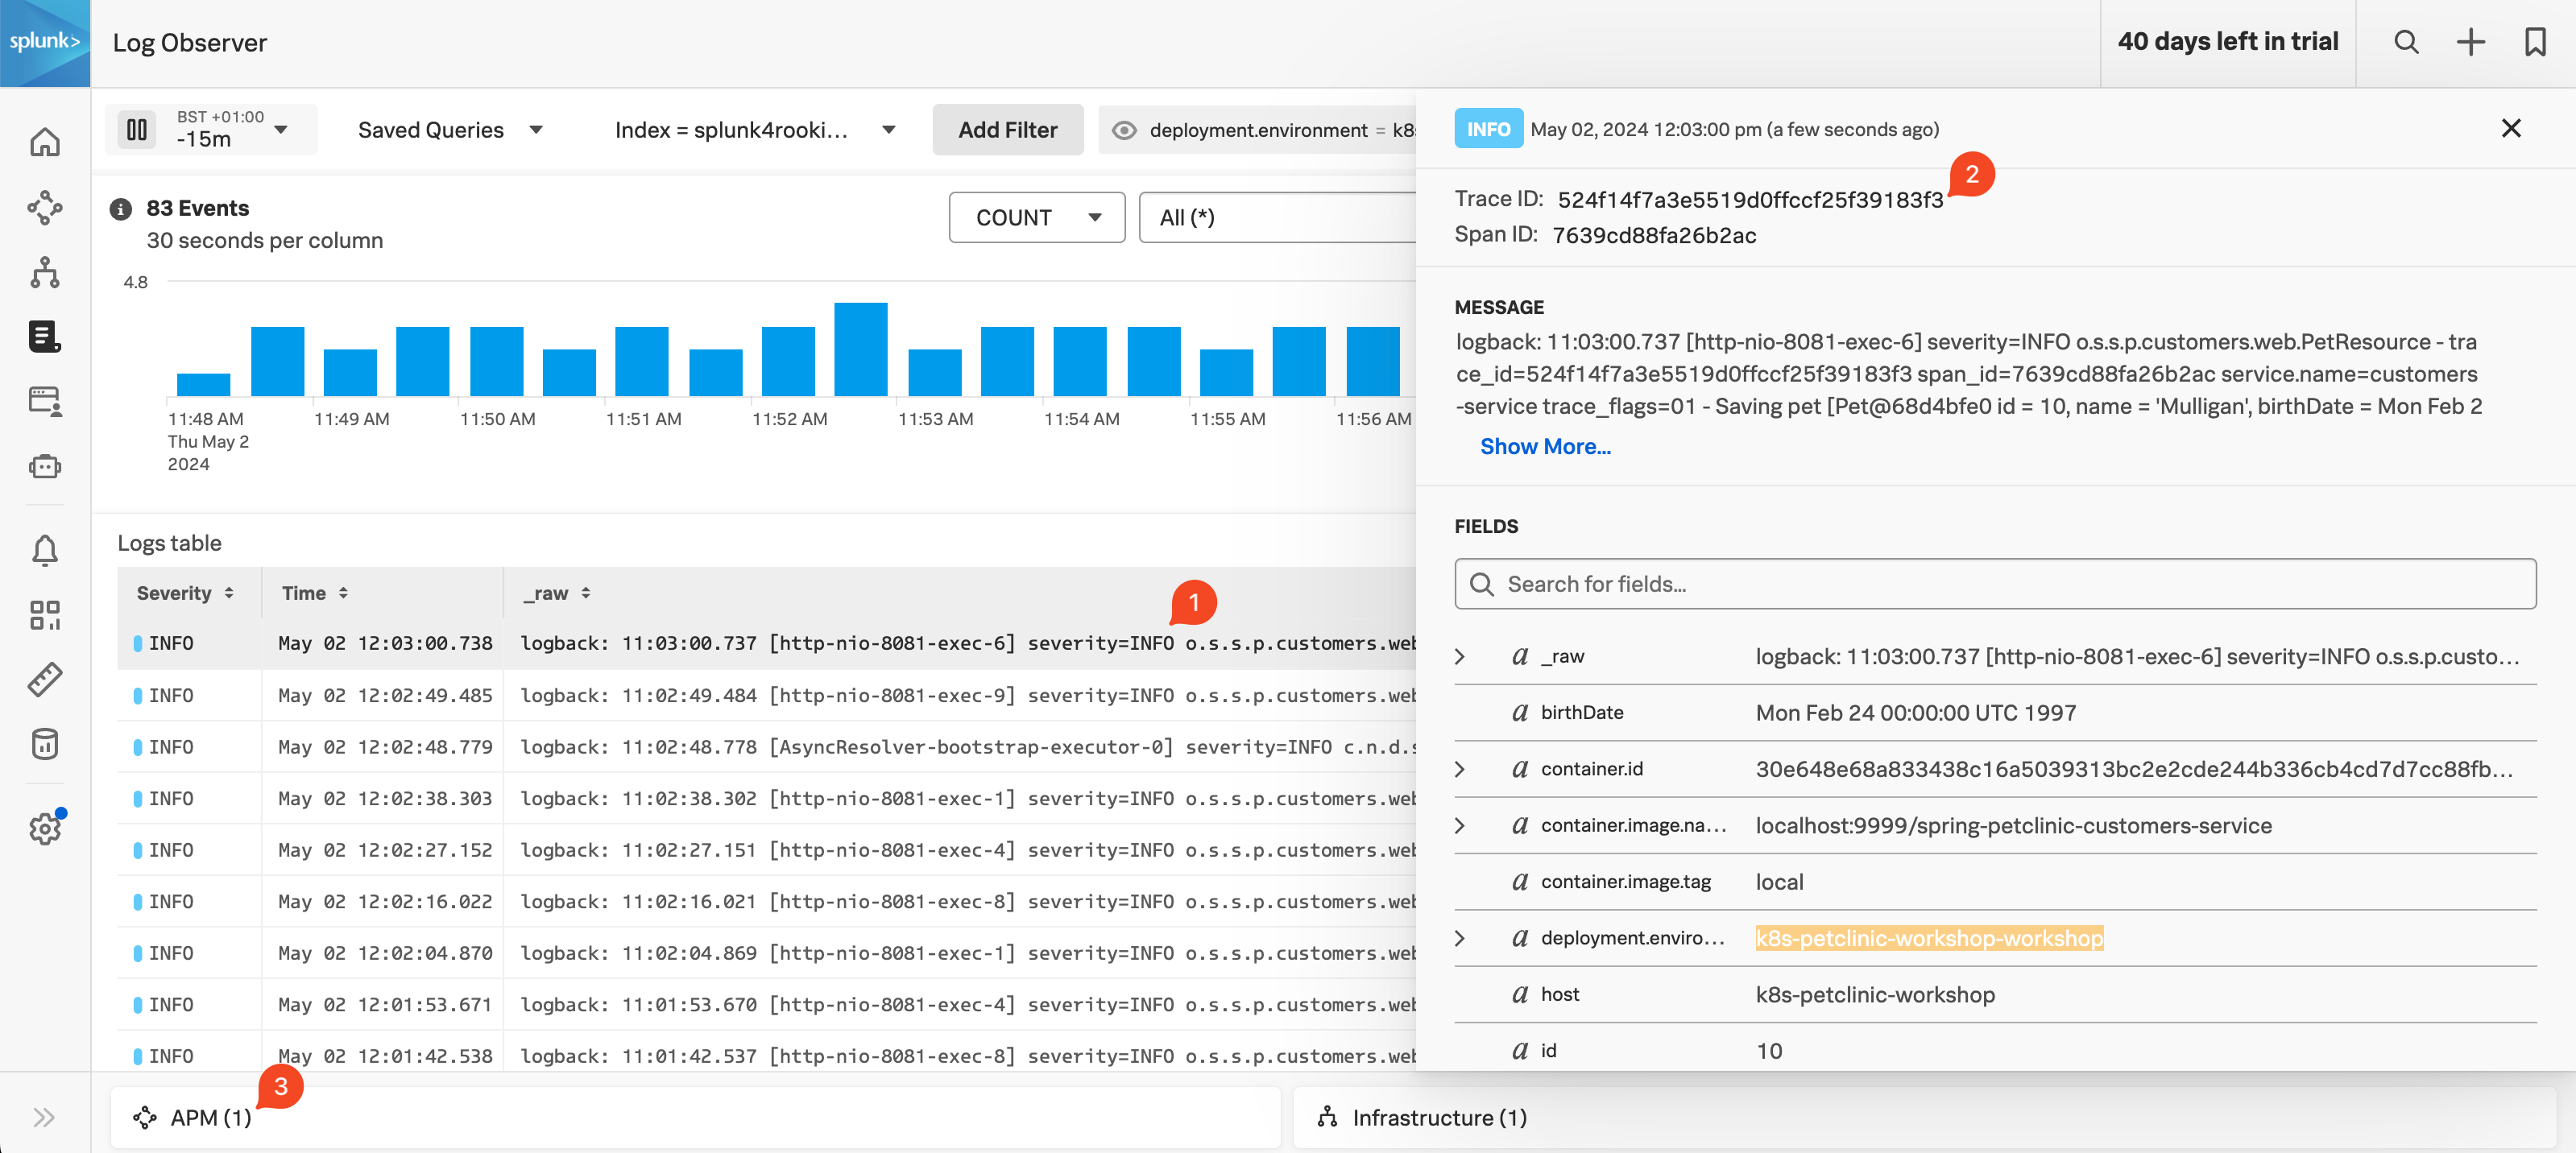Pause live log streaming
The image size is (2576, 1153).
tap(137, 129)
